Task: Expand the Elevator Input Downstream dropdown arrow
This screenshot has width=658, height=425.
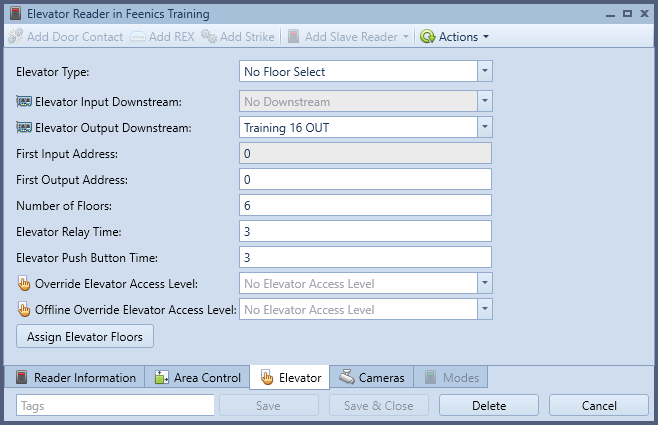Action: point(485,101)
